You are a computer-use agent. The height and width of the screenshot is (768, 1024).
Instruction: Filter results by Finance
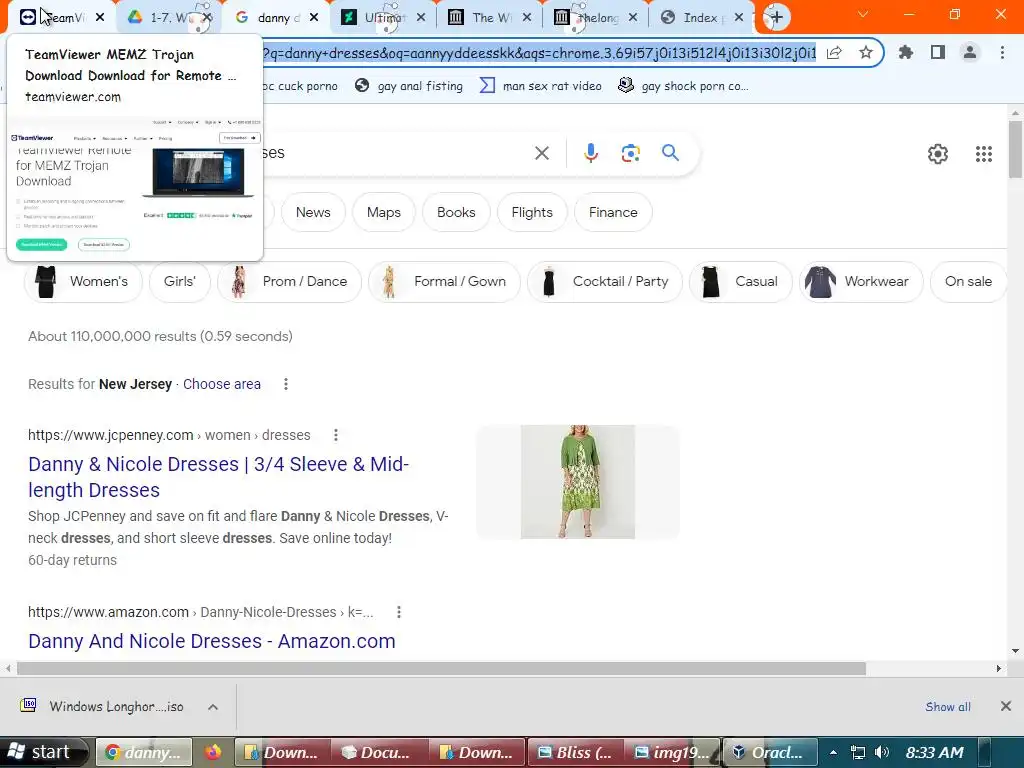pos(613,212)
